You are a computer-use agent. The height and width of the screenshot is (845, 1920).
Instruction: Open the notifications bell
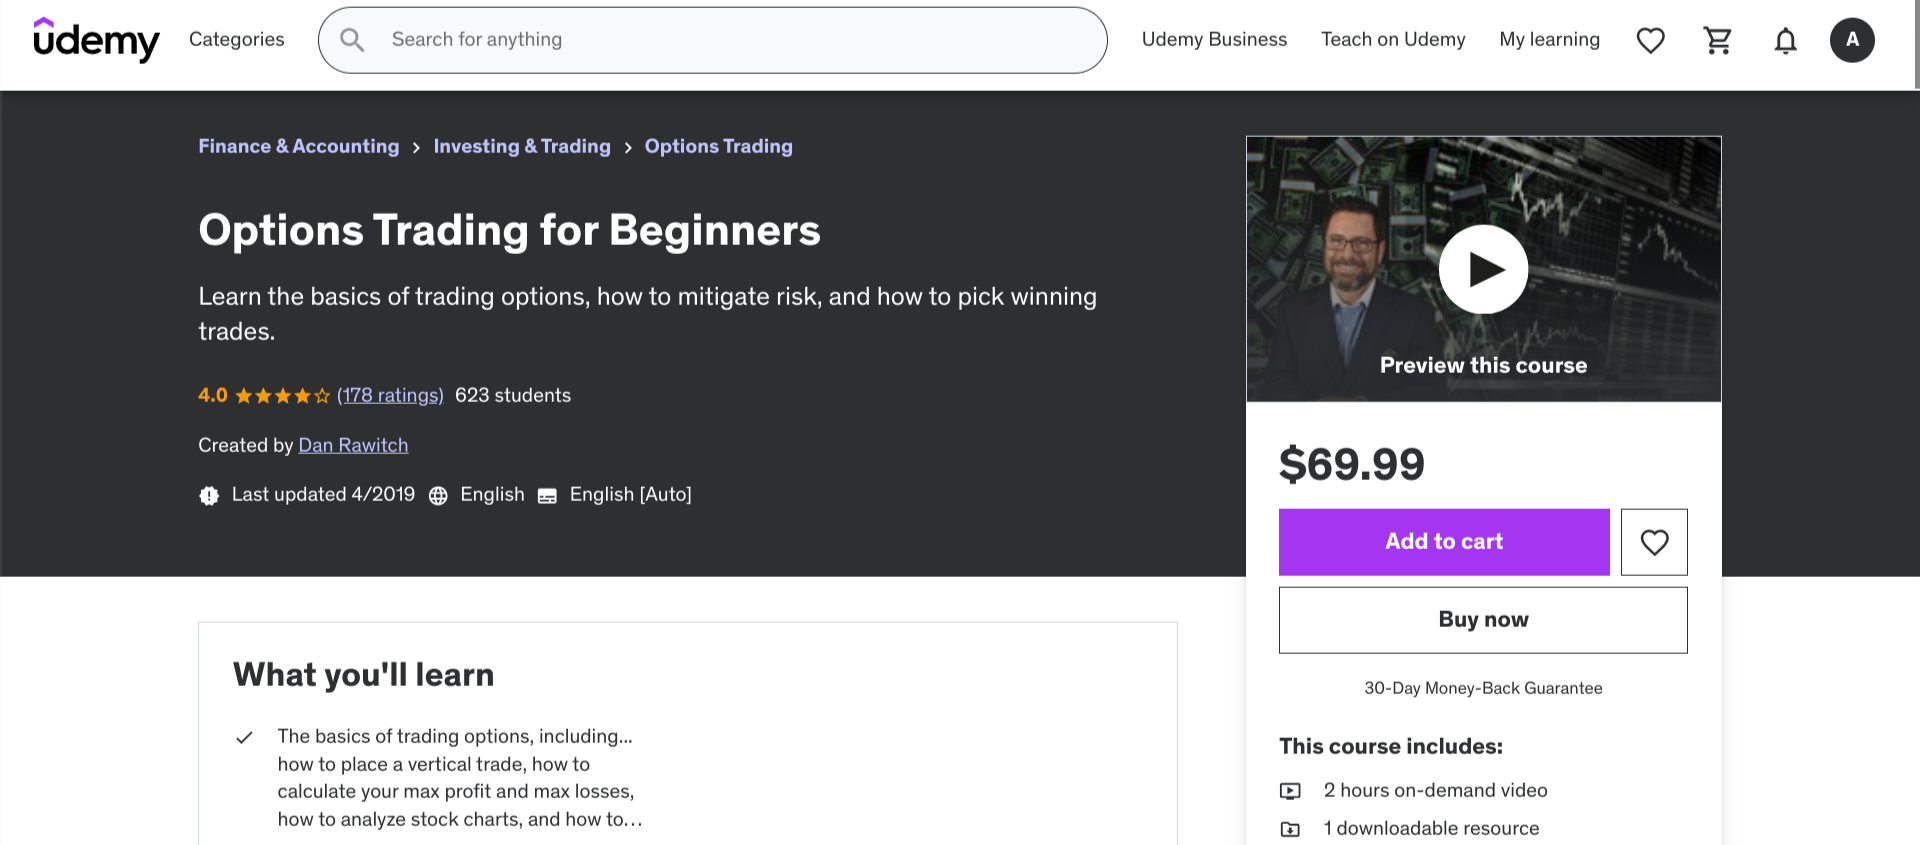coord(1785,40)
